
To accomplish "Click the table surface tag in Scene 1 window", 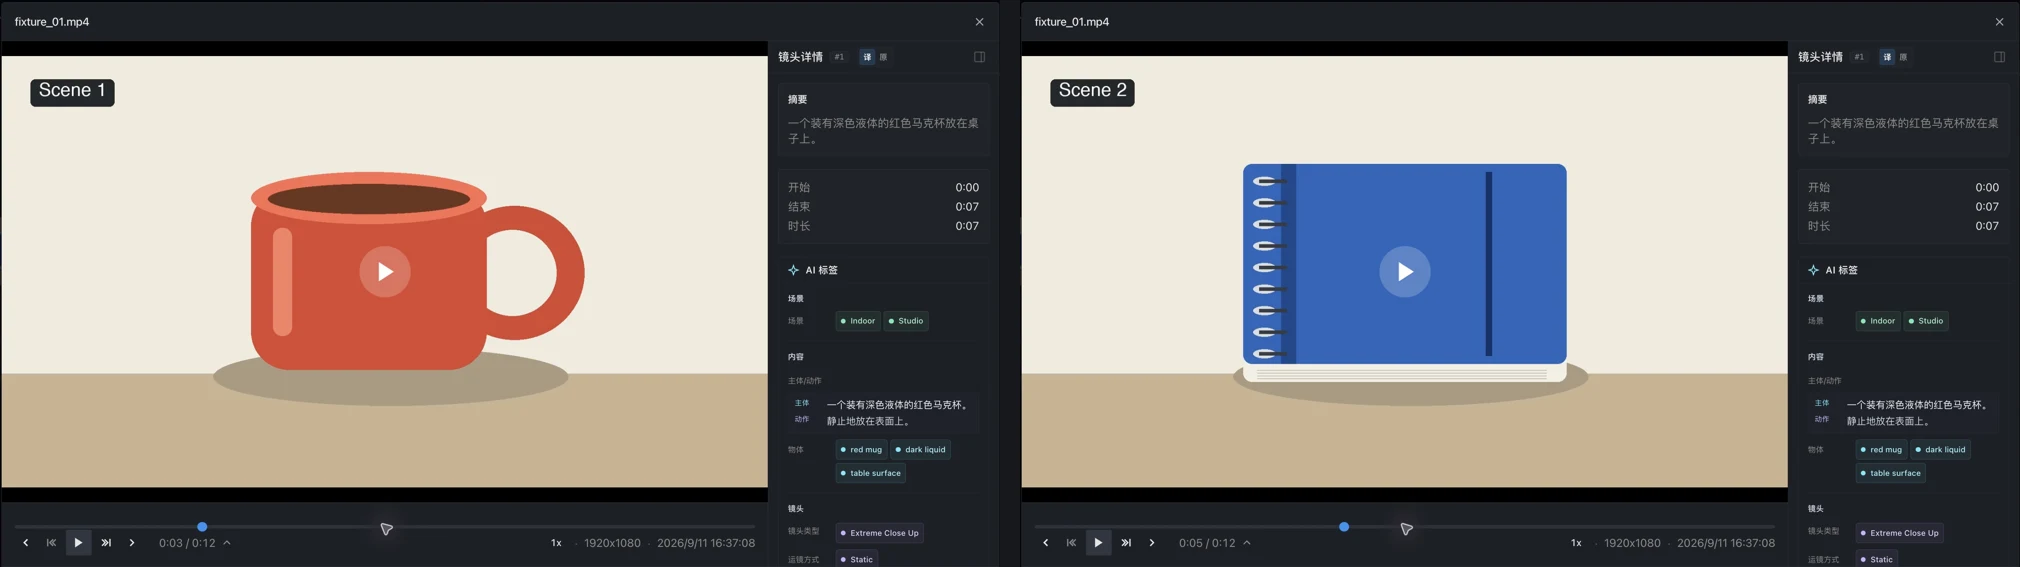I will [871, 473].
